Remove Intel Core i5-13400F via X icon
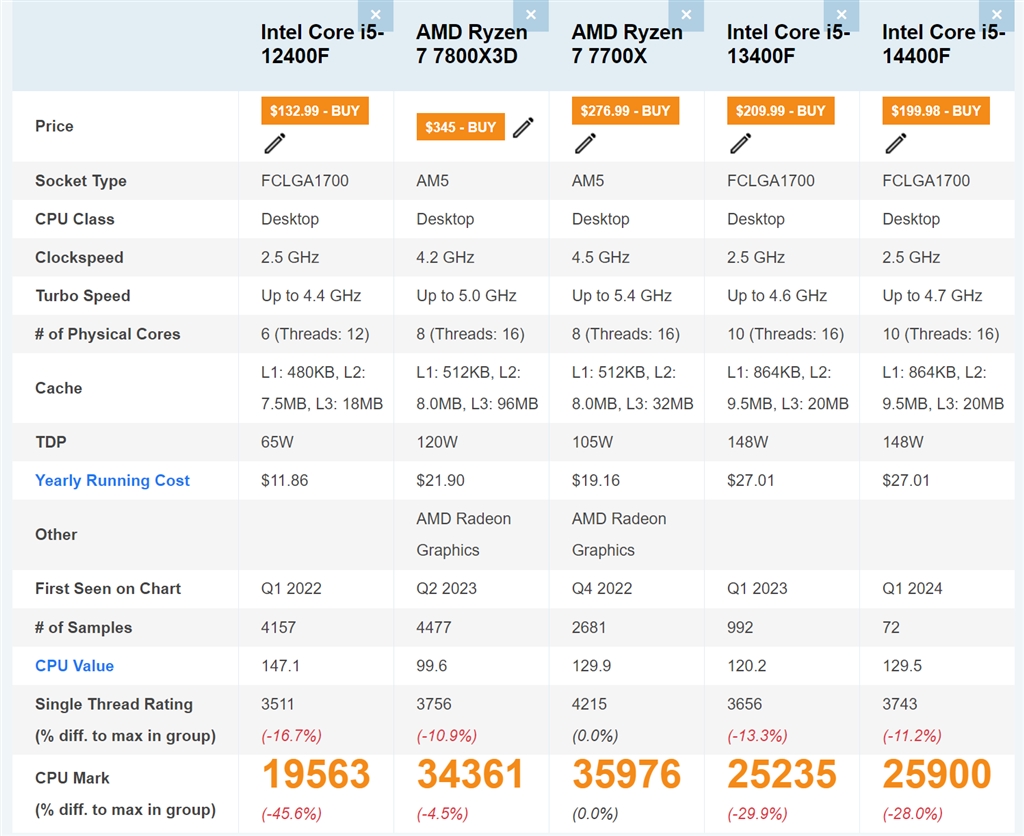The image size is (1024, 836). [x=841, y=15]
